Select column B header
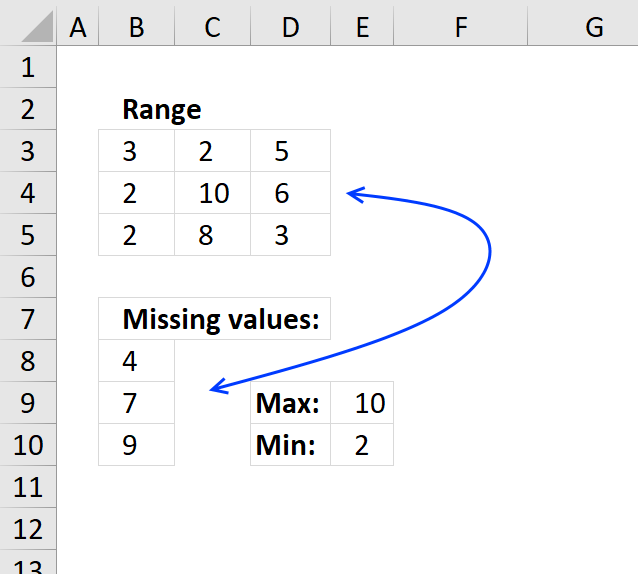This screenshot has height=574, width=638. coord(136,27)
